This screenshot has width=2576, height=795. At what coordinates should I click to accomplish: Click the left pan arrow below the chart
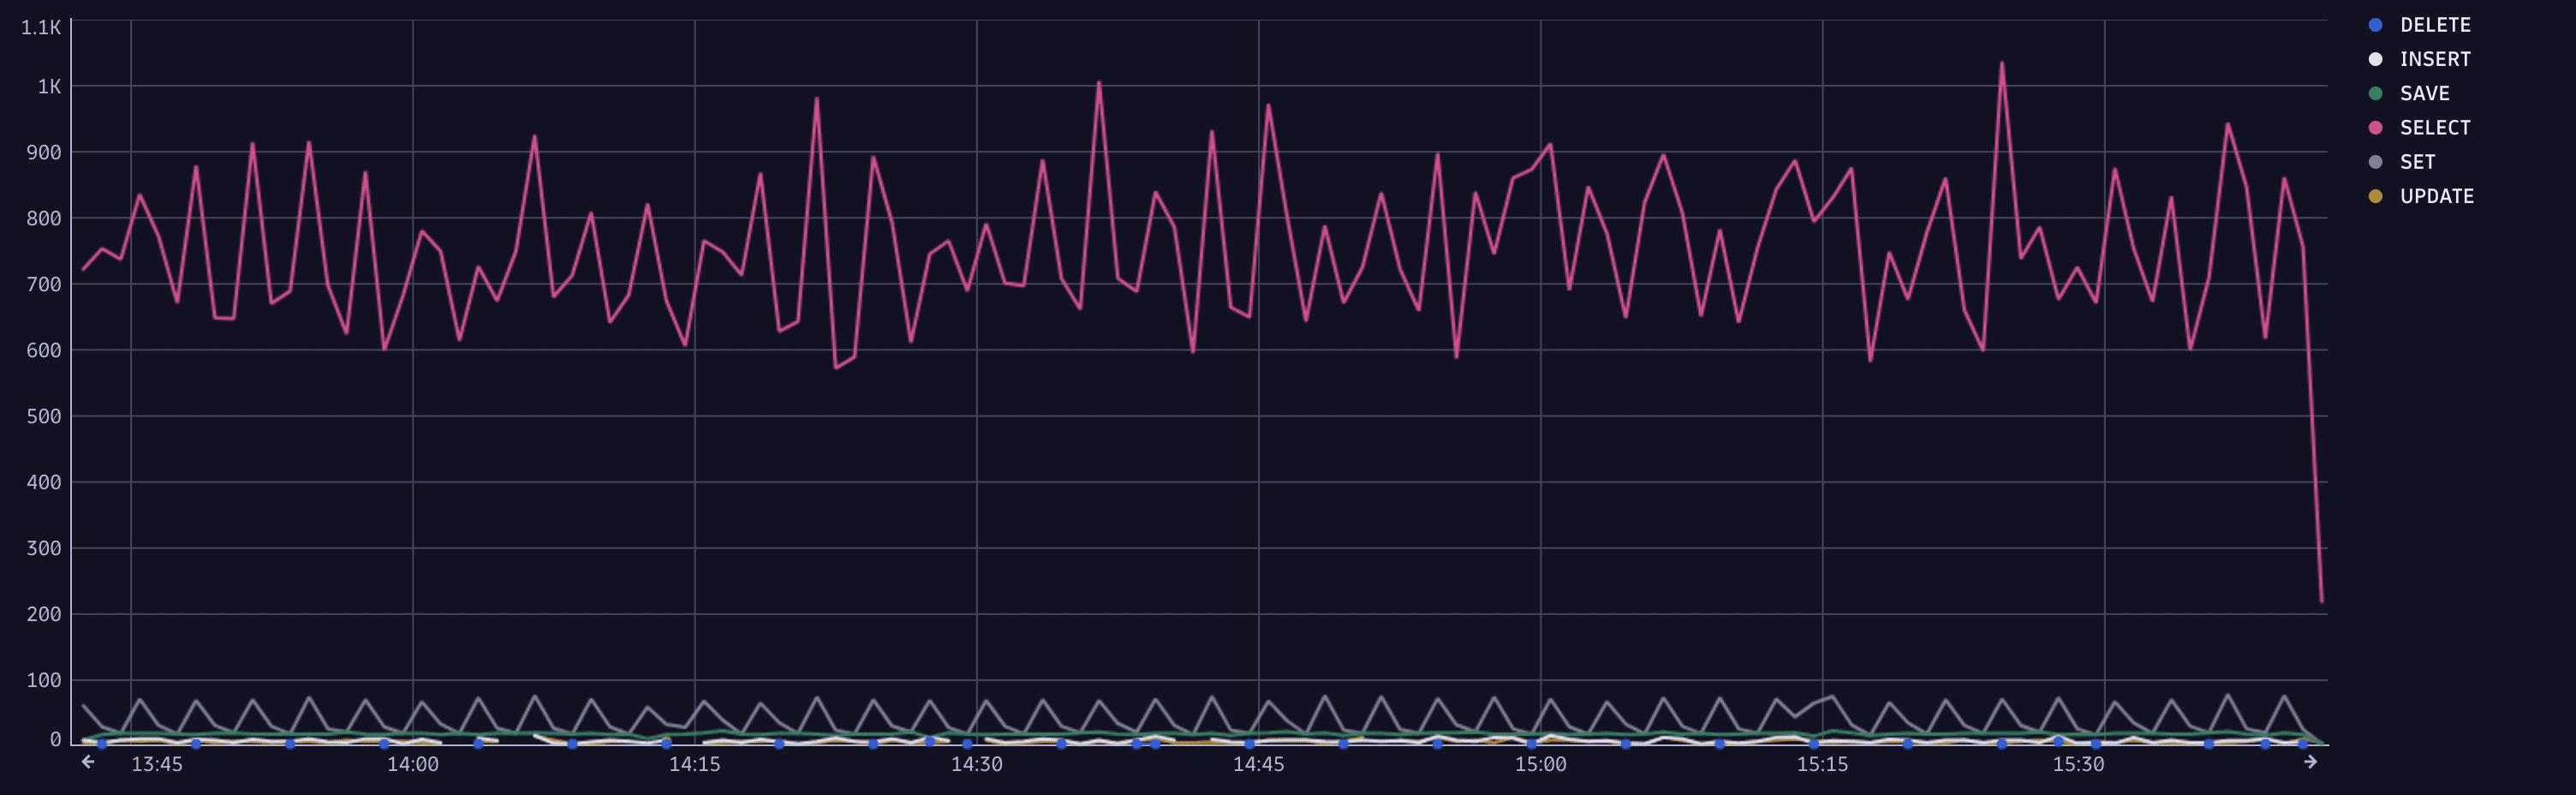pyautogui.click(x=89, y=761)
